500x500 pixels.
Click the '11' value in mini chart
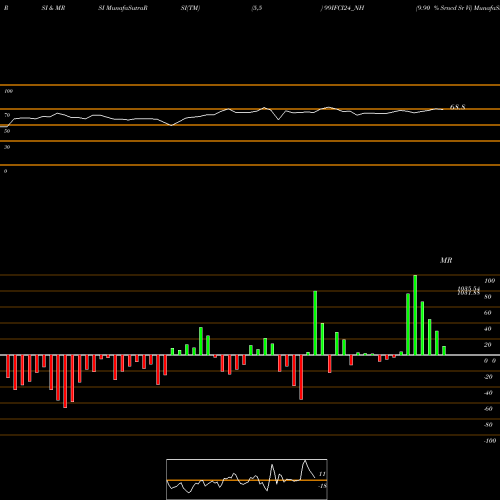(x=322, y=474)
